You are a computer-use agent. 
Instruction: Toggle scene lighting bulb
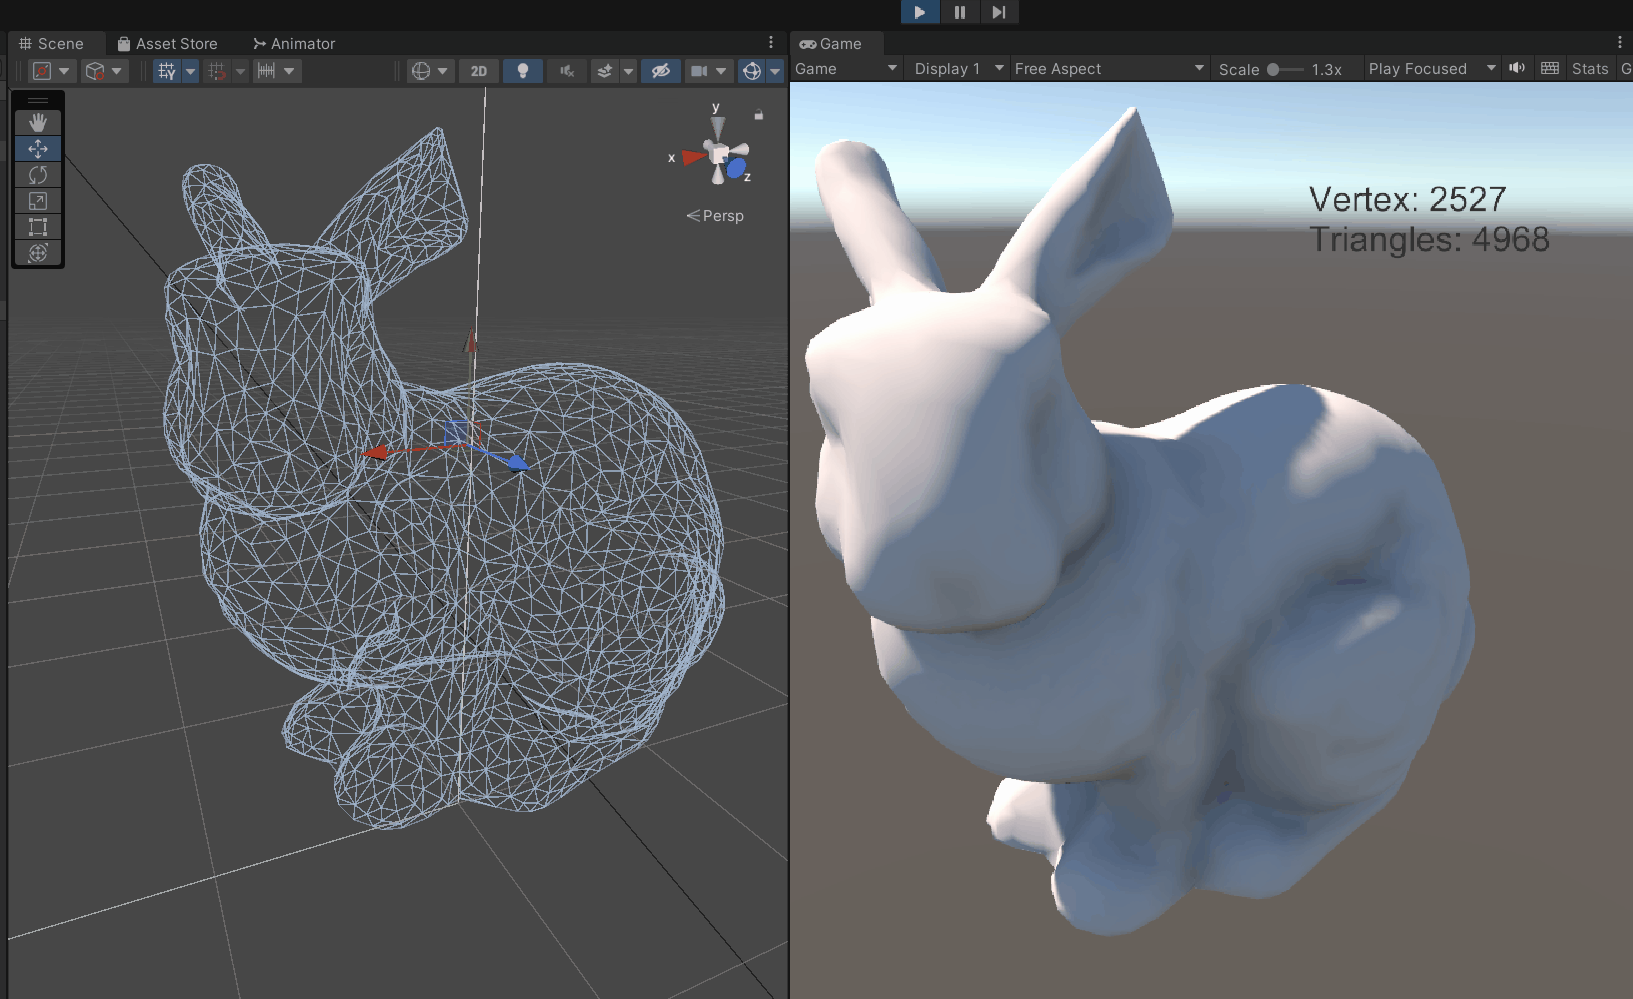(x=522, y=71)
